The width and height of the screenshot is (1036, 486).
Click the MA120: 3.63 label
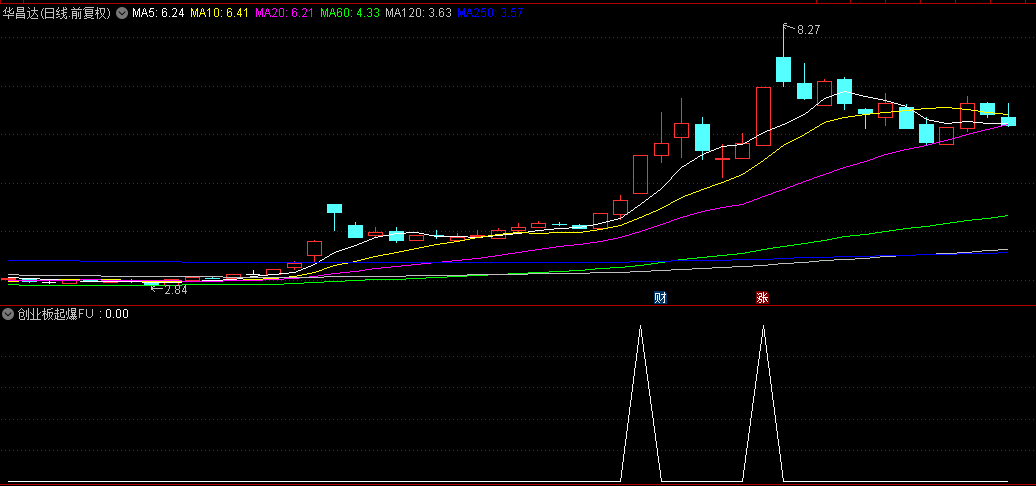(x=418, y=12)
